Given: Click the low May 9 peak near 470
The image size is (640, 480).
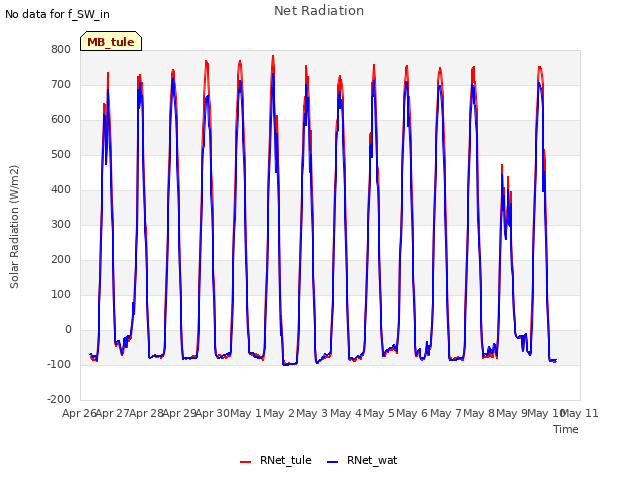Looking at the screenshot, I should (502, 165).
